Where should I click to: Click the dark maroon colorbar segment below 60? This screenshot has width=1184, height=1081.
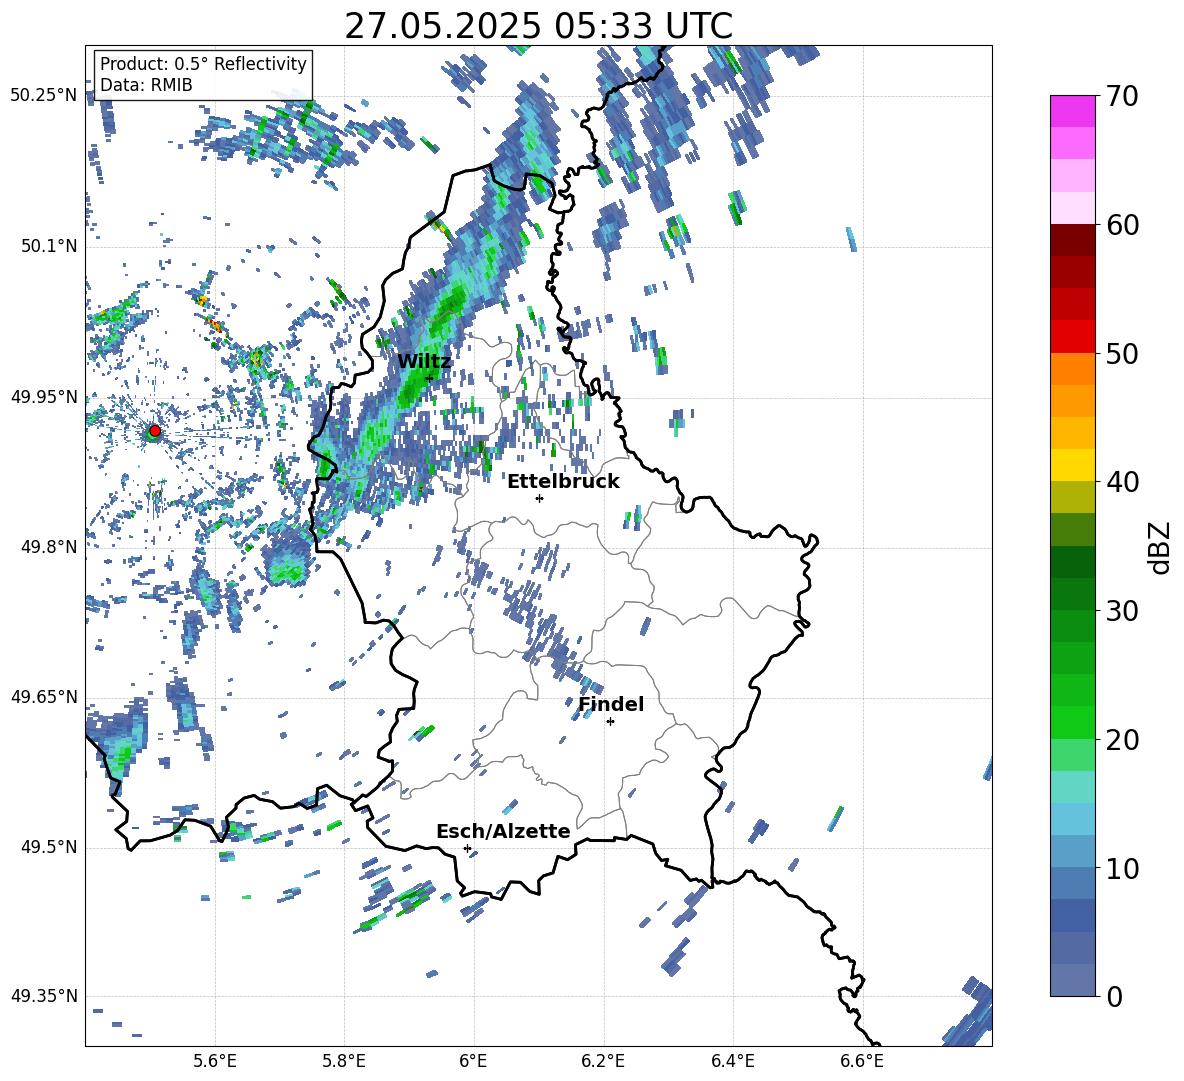click(x=1072, y=240)
